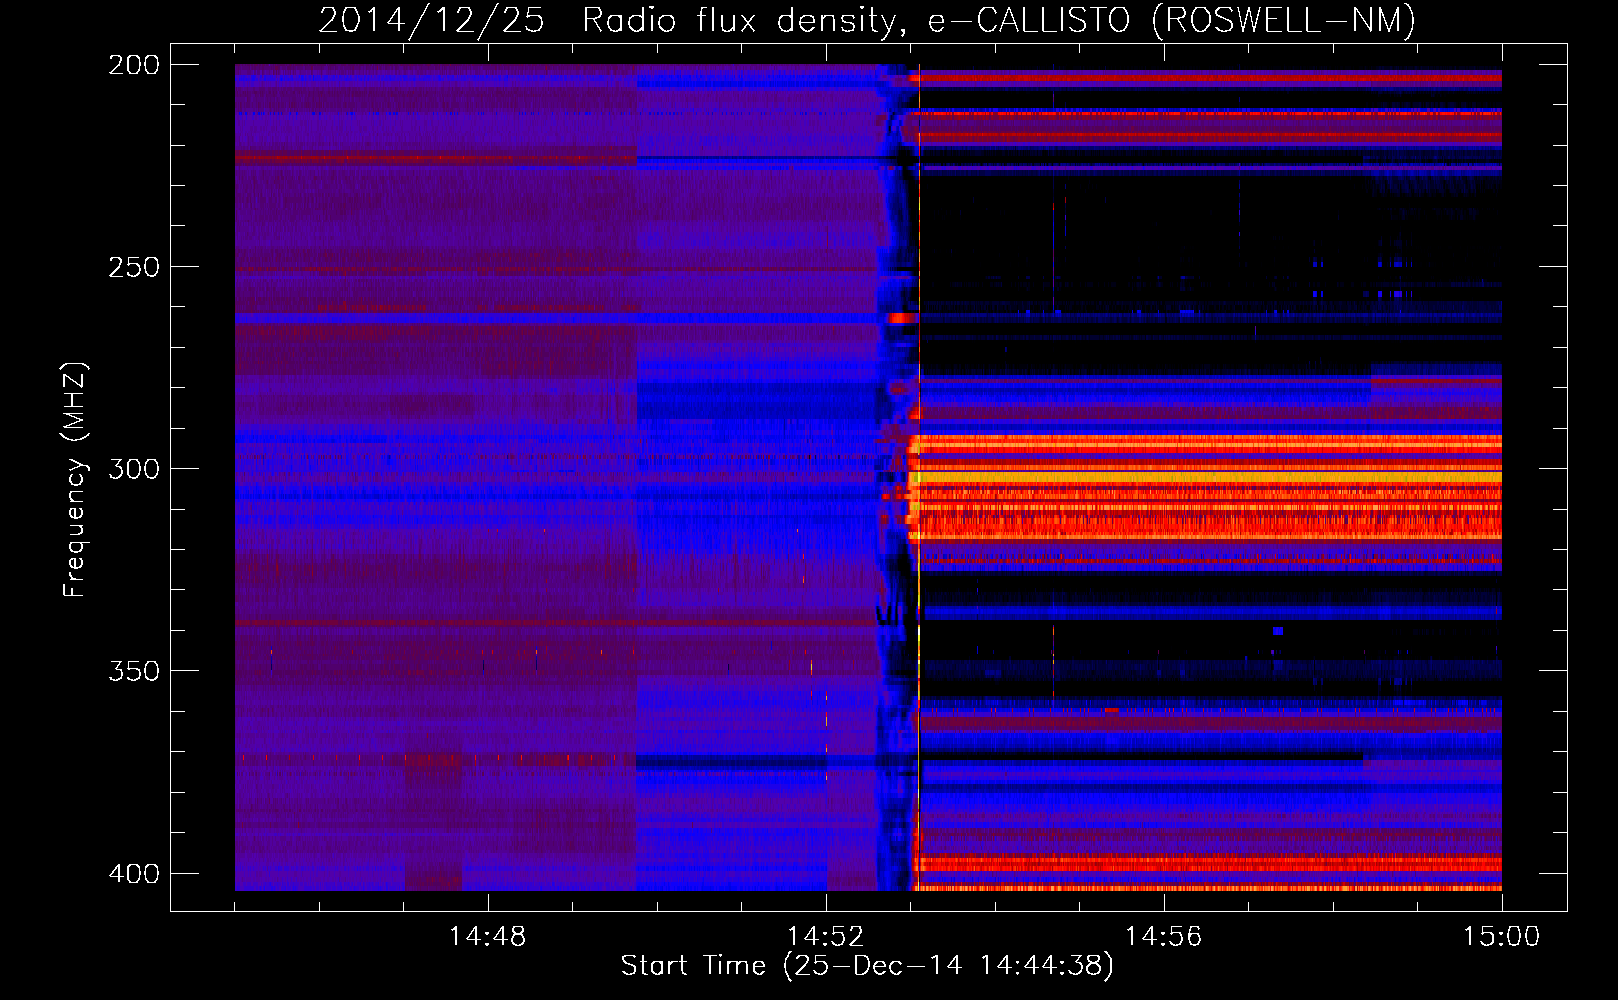This screenshot has height=1000, width=1618.
Task: Click the 200 frequency tick label
Action: coord(134,65)
